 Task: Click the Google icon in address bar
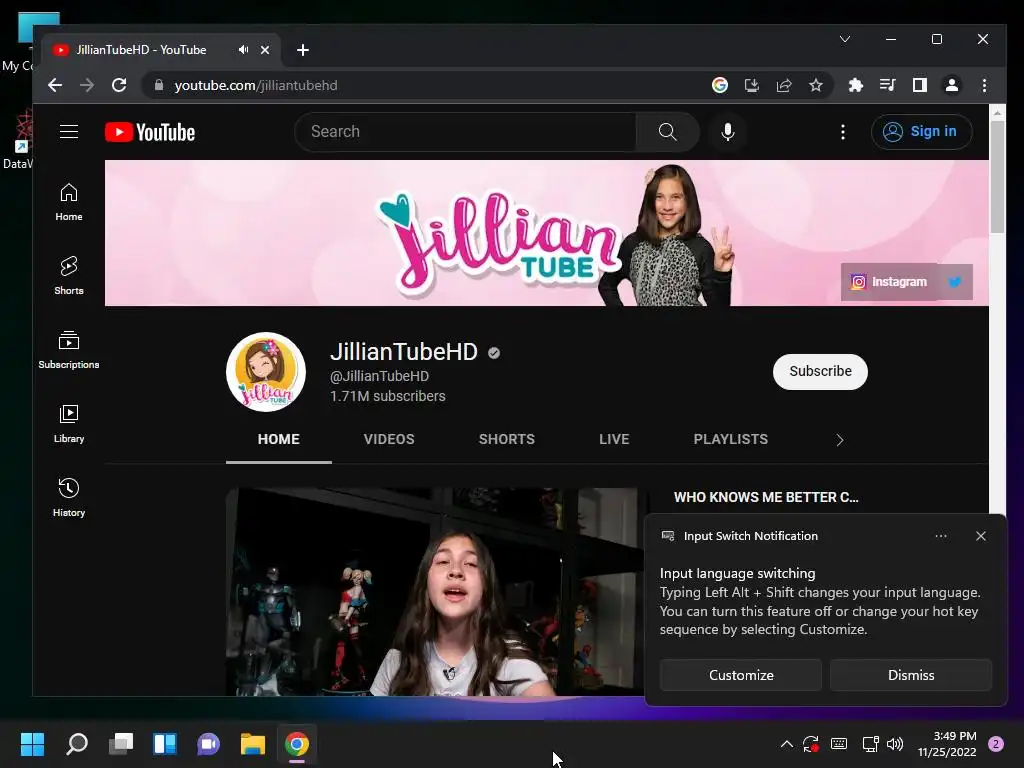point(720,85)
